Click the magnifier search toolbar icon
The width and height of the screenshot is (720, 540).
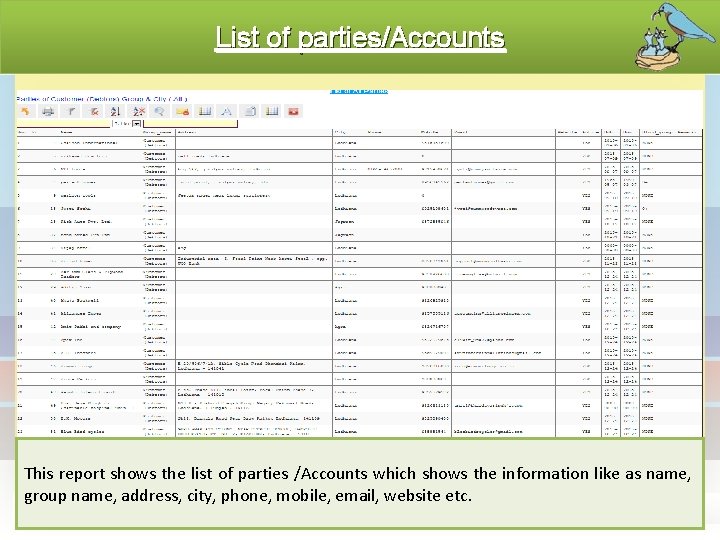click(160, 111)
